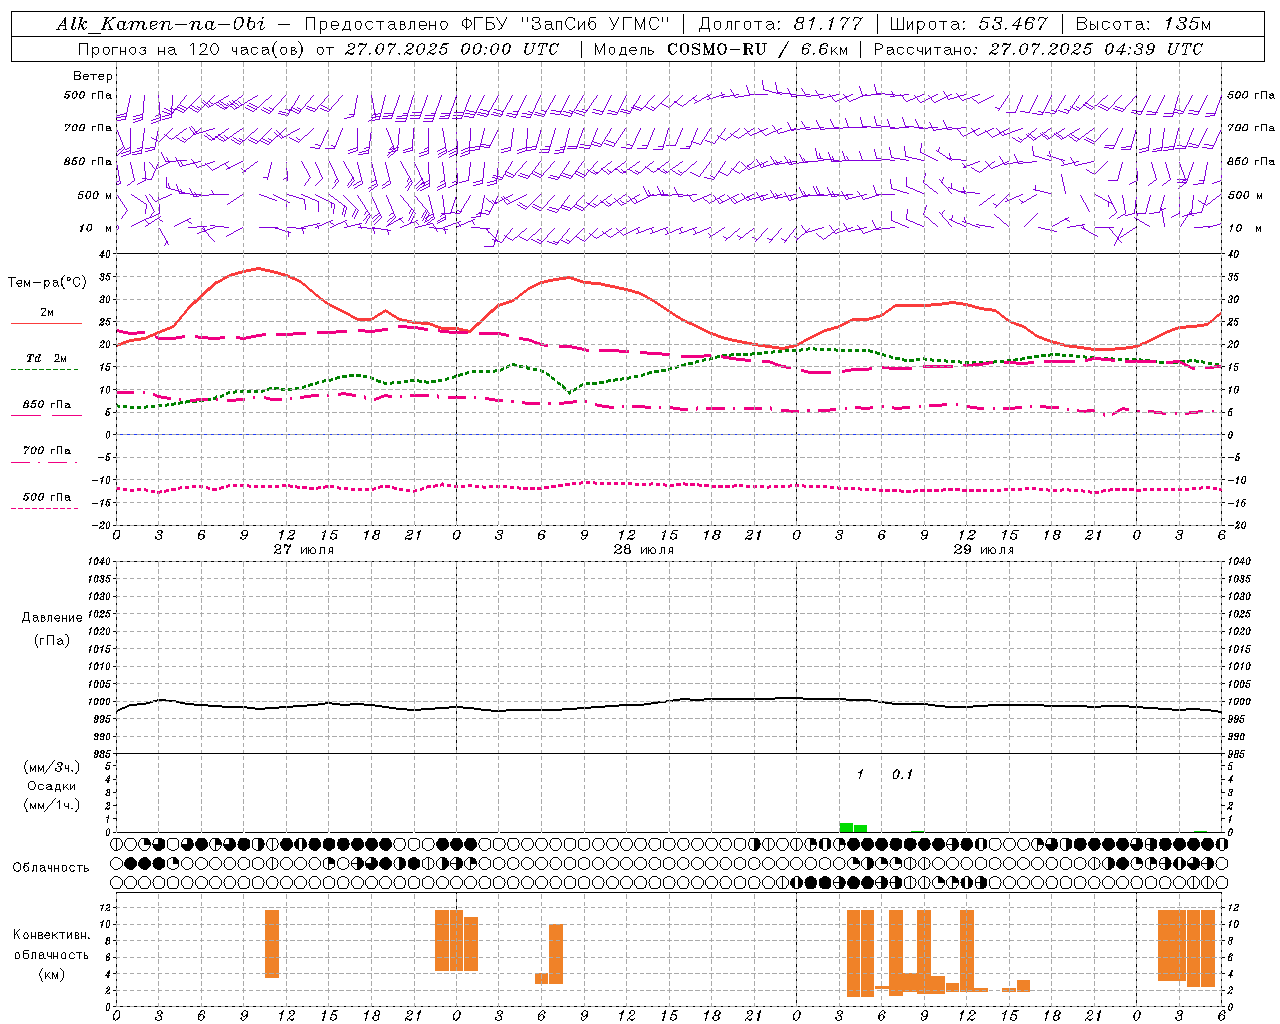Viewport: 1280px width, 1024px height.
Task: Click the Ветер panel label
Action: (93, 76)
